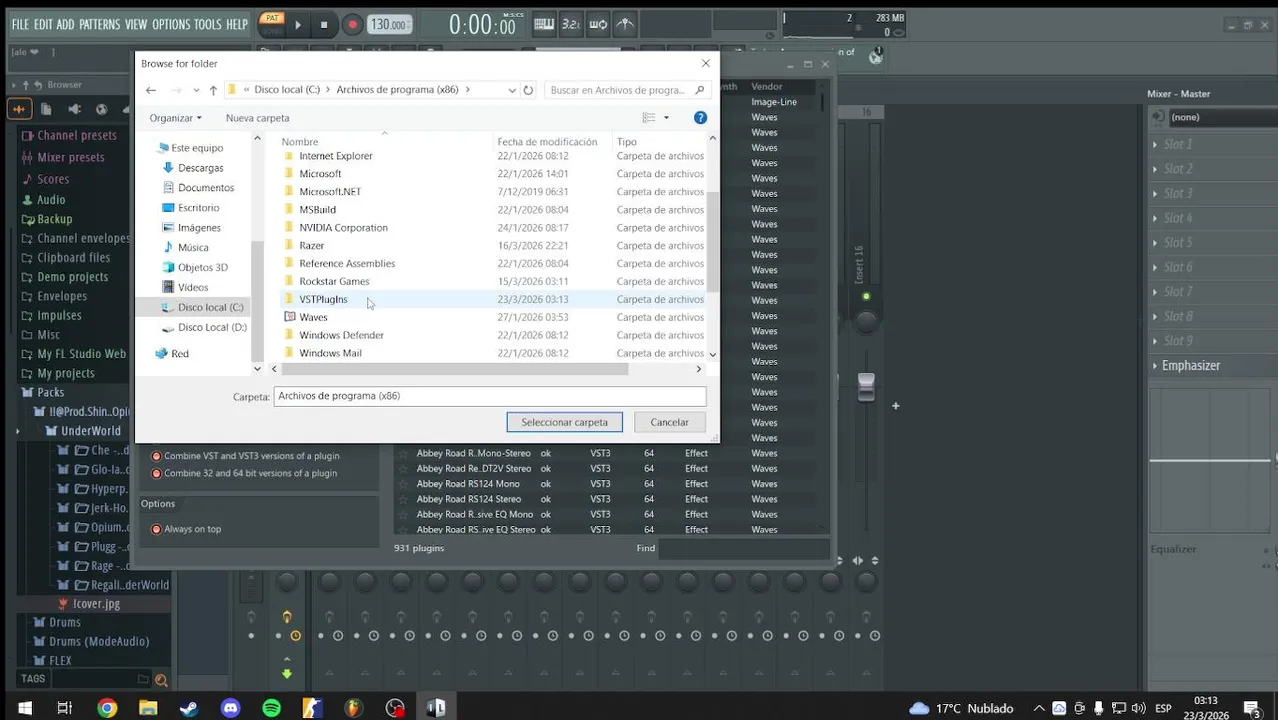
Task: Open the TOOLS menu
Action: (x=208, y=24)
